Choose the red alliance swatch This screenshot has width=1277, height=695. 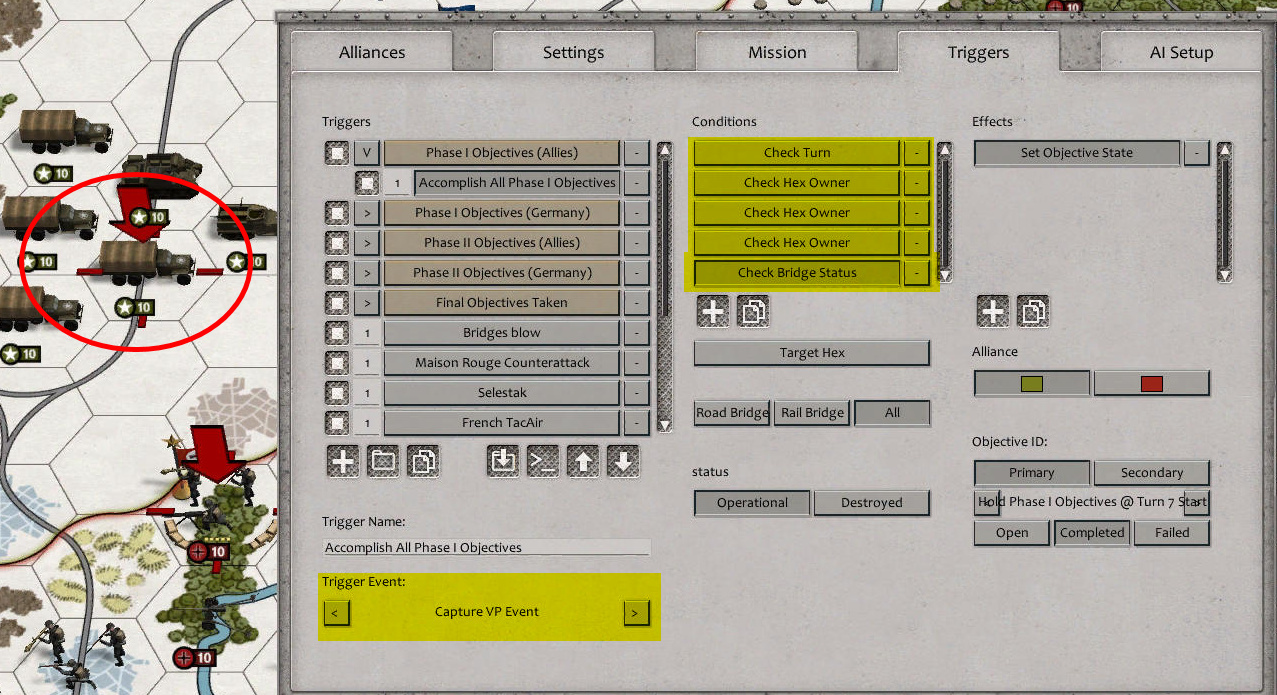[1152, 383]
